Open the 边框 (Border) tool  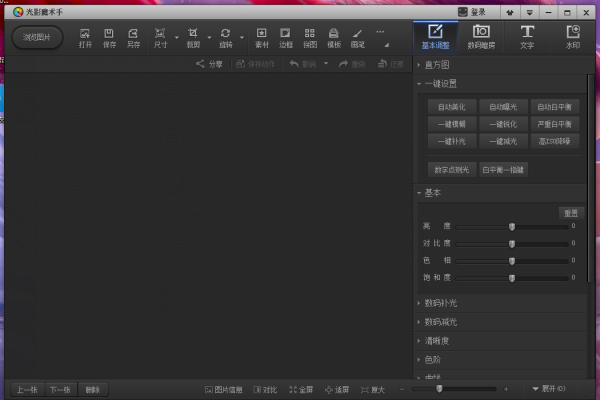coord(286,37)
